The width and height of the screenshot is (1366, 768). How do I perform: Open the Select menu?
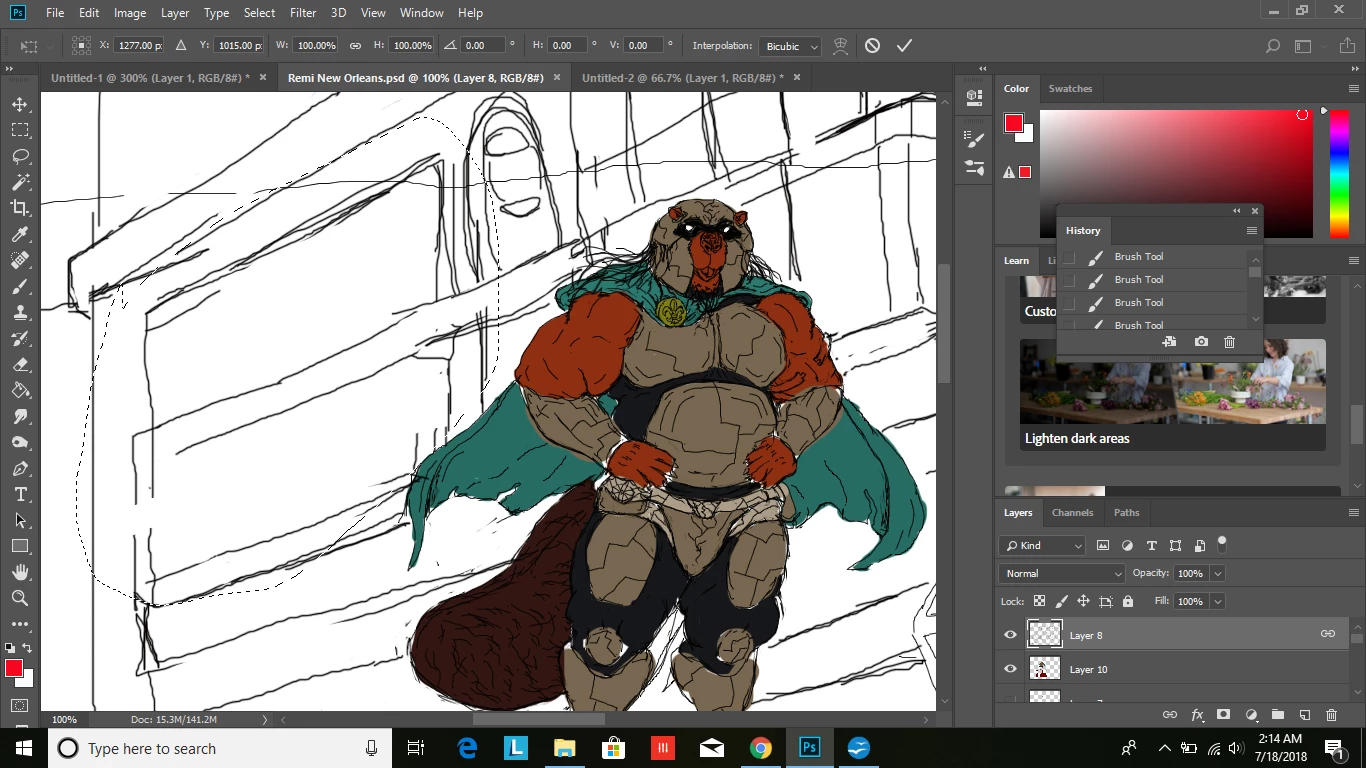pyautogui.click(x=259, y=13)
